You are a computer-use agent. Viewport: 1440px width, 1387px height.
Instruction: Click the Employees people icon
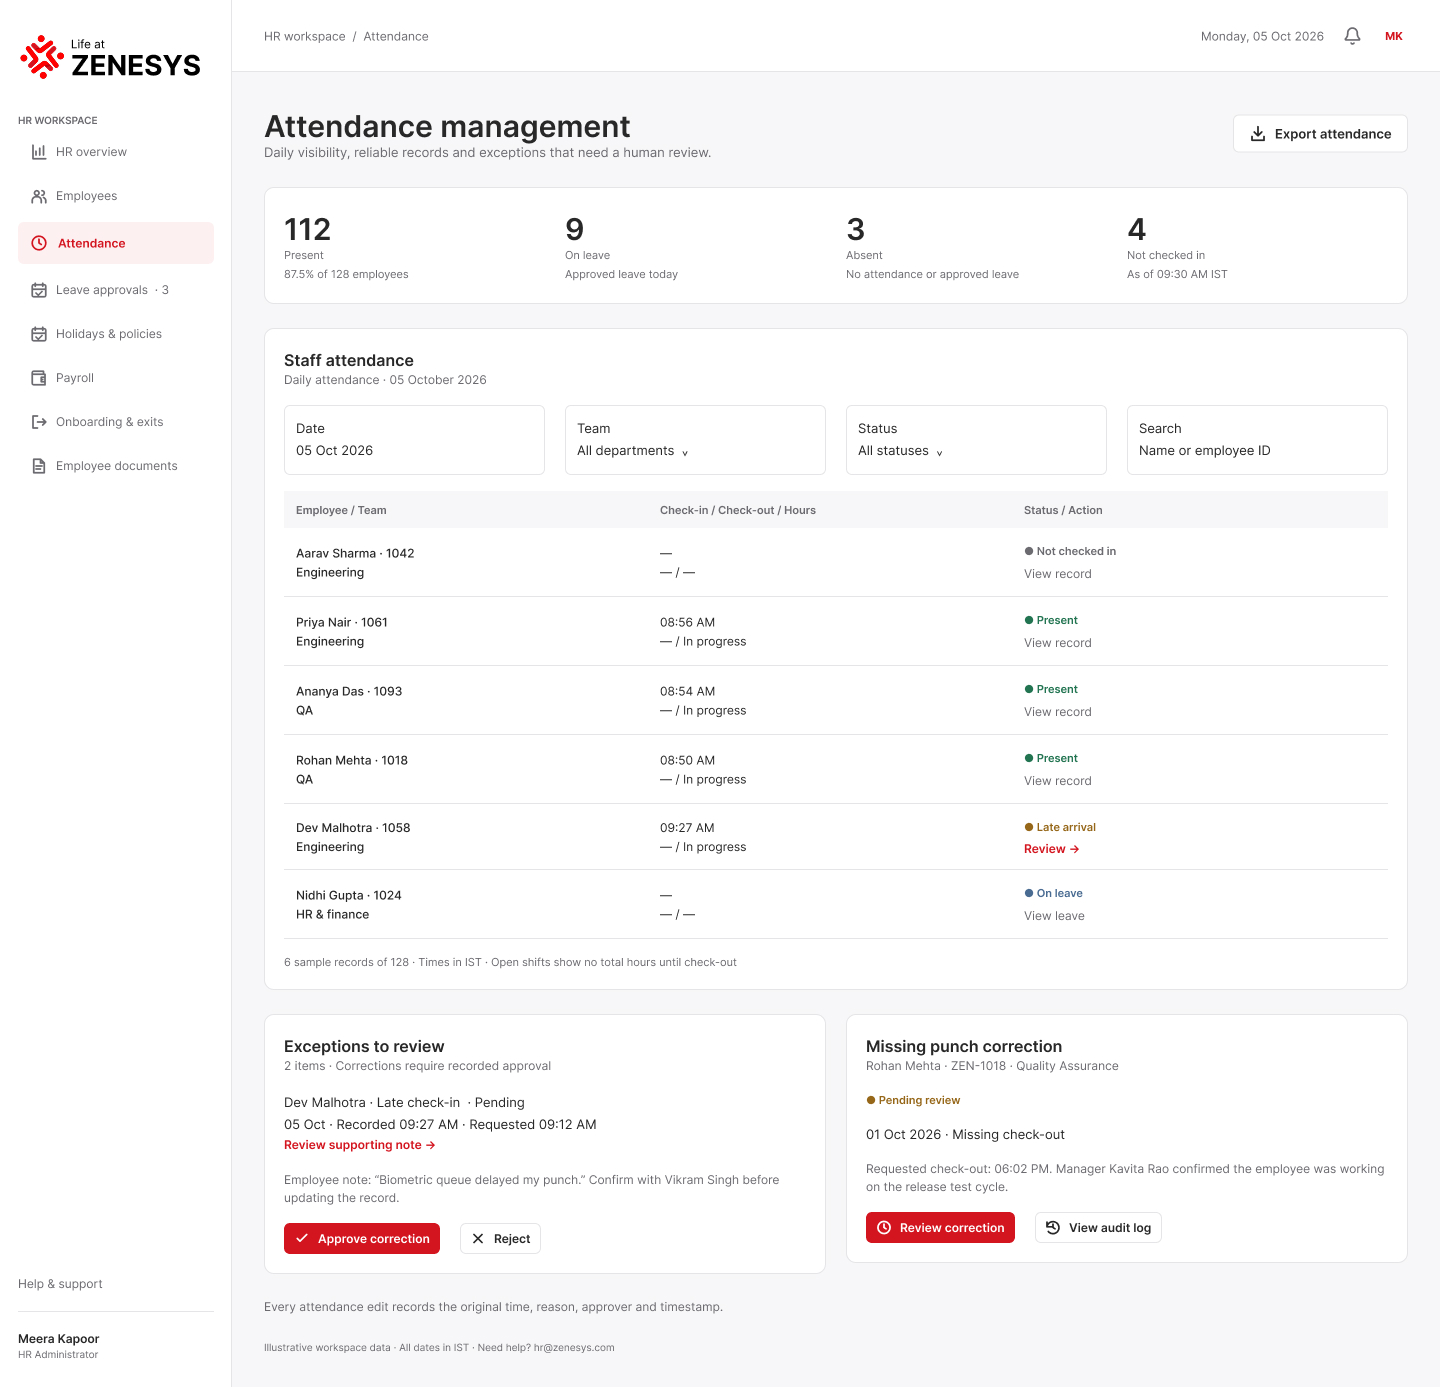[39, 196]
